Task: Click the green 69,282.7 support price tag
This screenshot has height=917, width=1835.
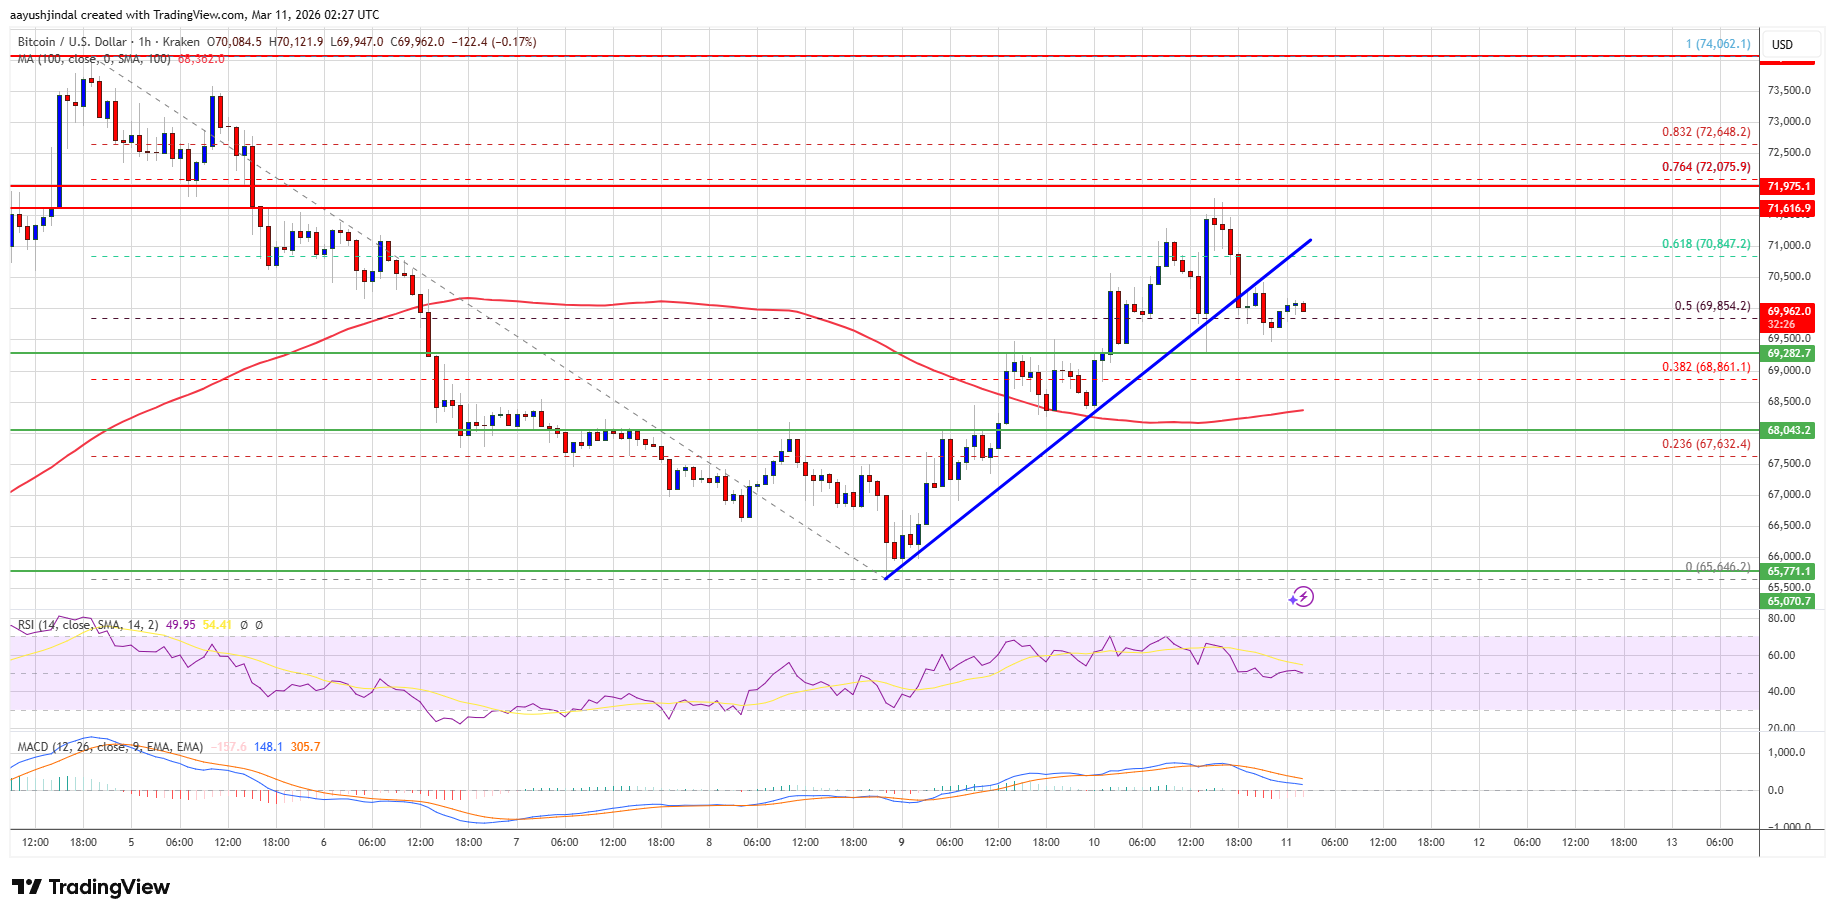Action: (x=1788, y=353)
